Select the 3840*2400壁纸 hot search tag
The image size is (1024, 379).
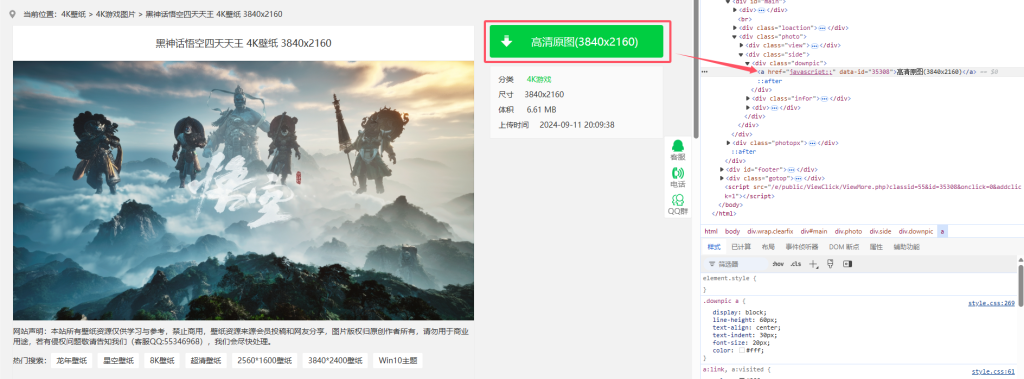[x=335, y=361]
